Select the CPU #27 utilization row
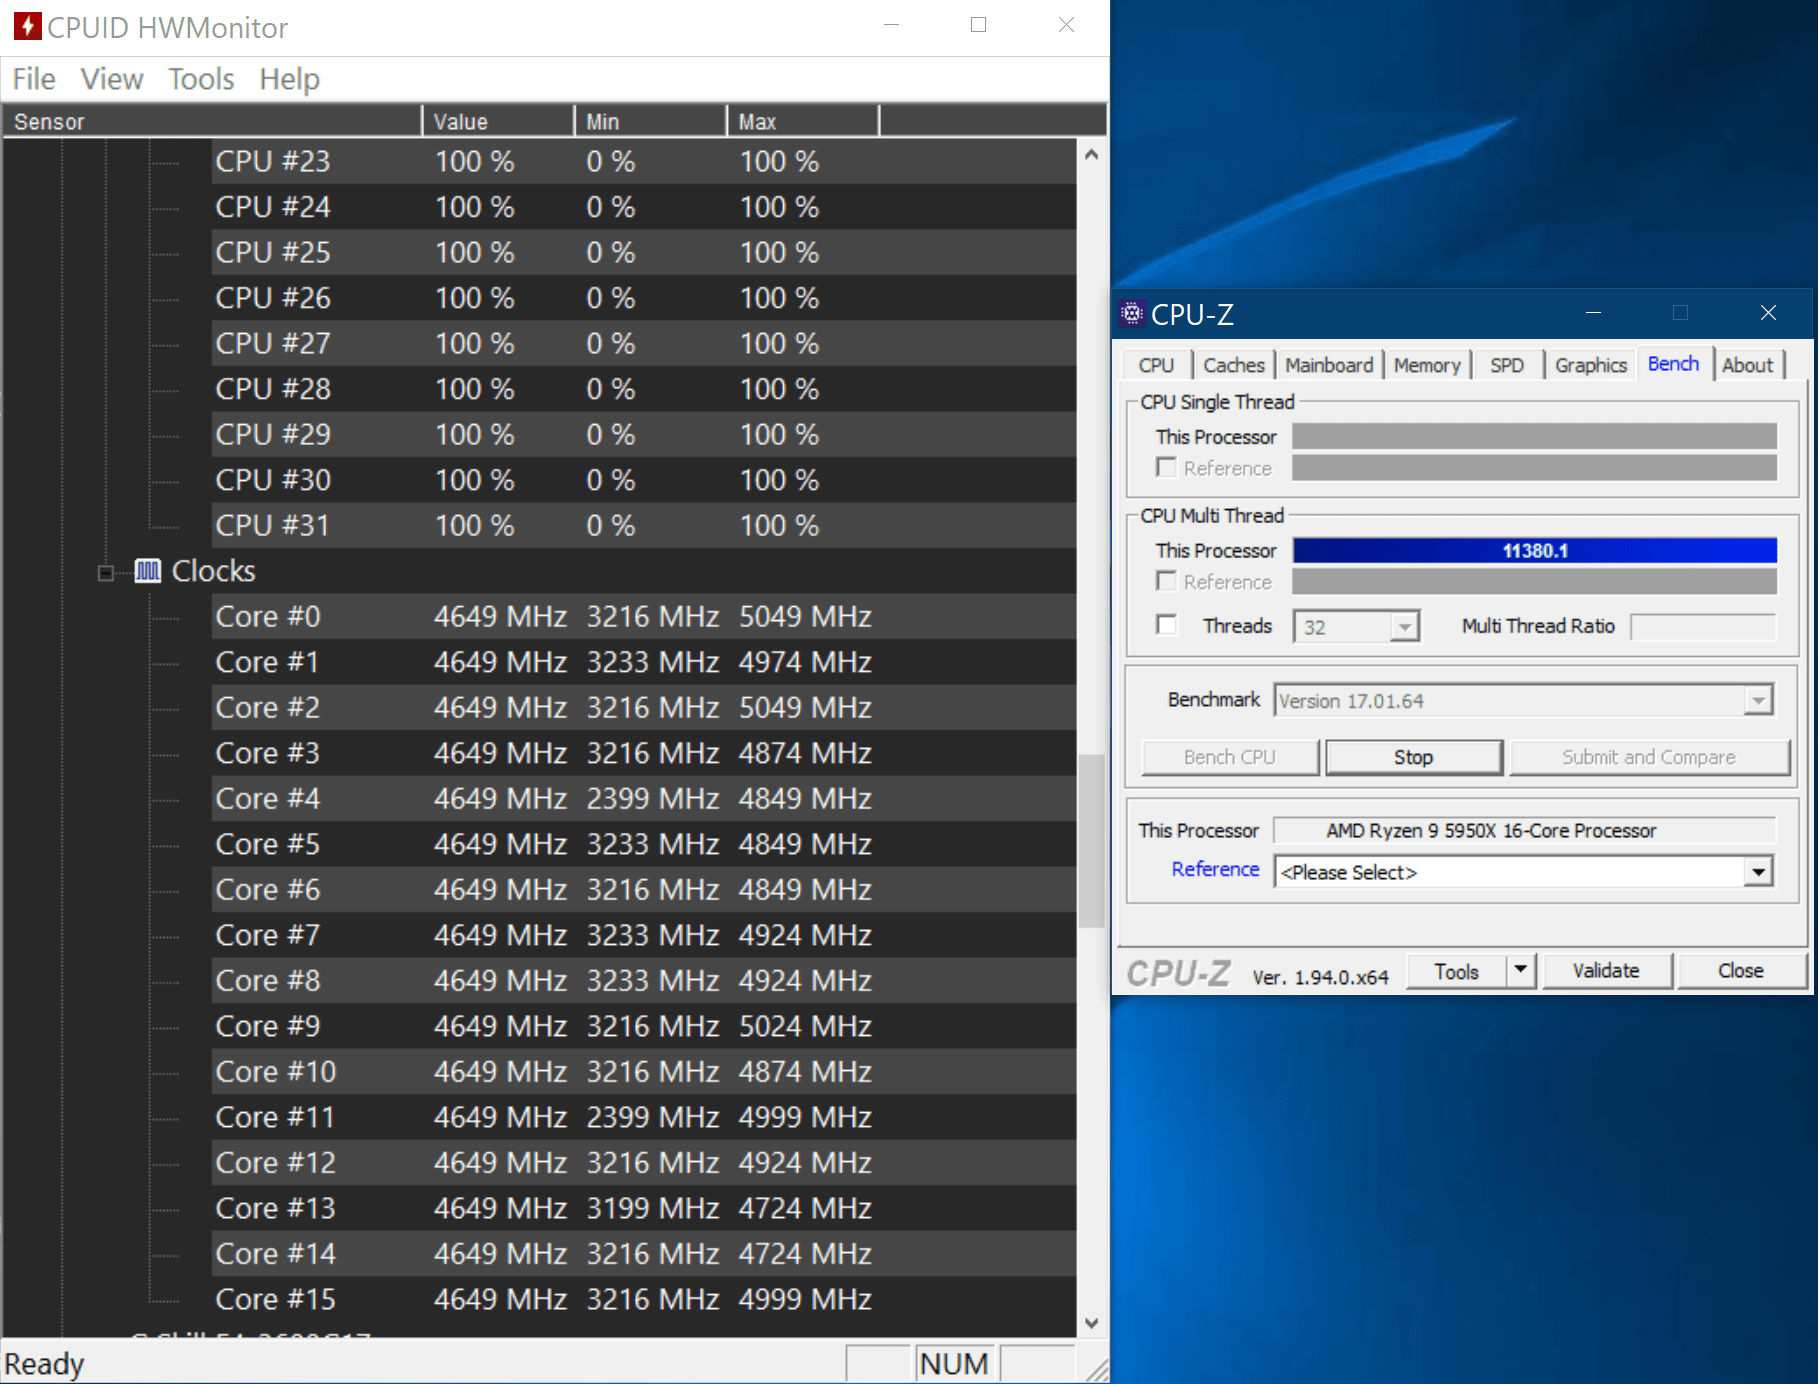This screenshot has width=1818, height=1384. pyautogui.click(x=644, y=343)
